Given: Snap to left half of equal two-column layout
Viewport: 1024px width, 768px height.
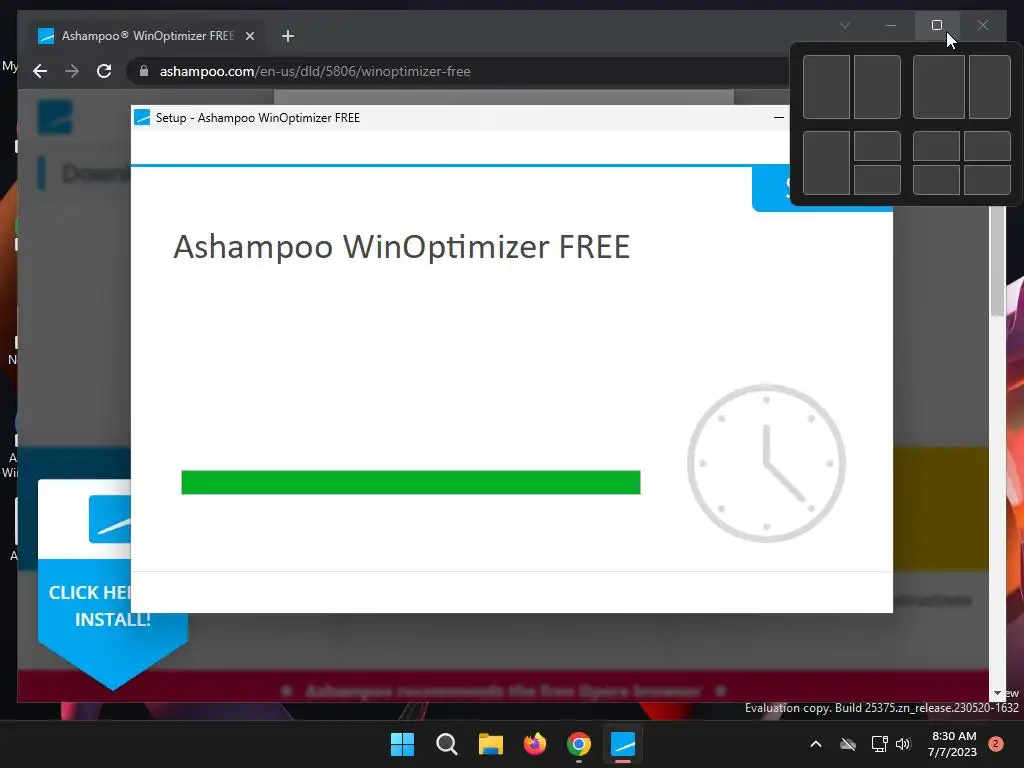Looking at the screenshot, I should pyautogui.click(x=826, y=87).
